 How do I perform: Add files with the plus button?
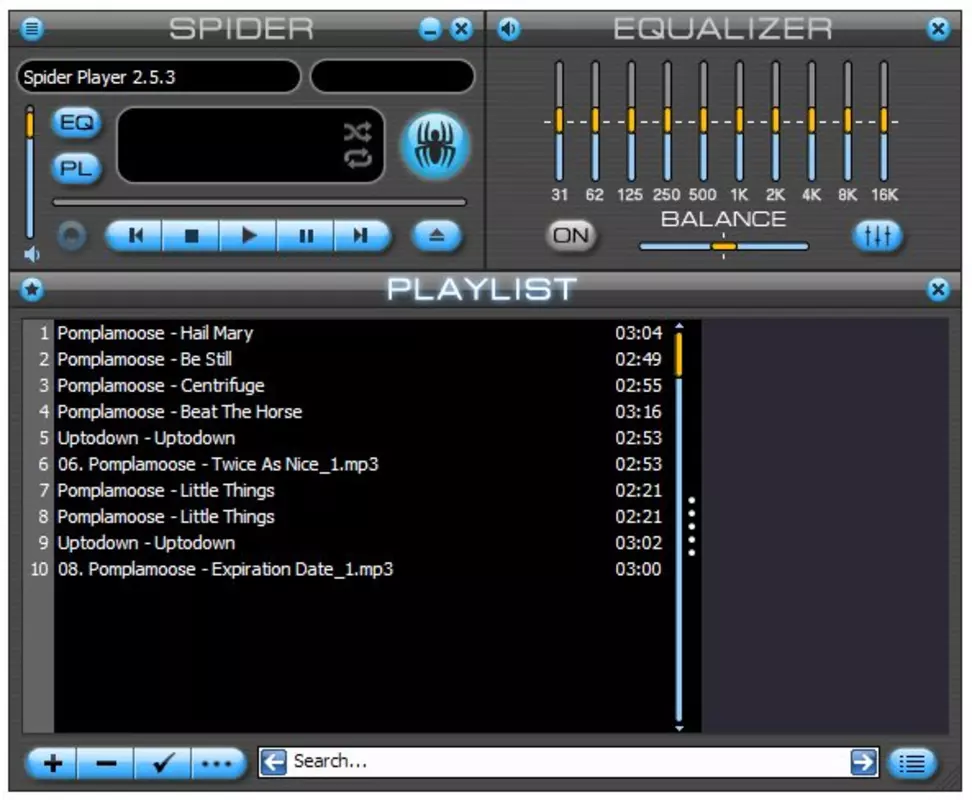point(53,763)
